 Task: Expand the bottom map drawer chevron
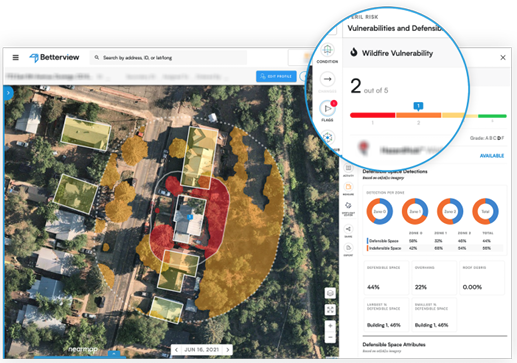click(x=114, y=353)
